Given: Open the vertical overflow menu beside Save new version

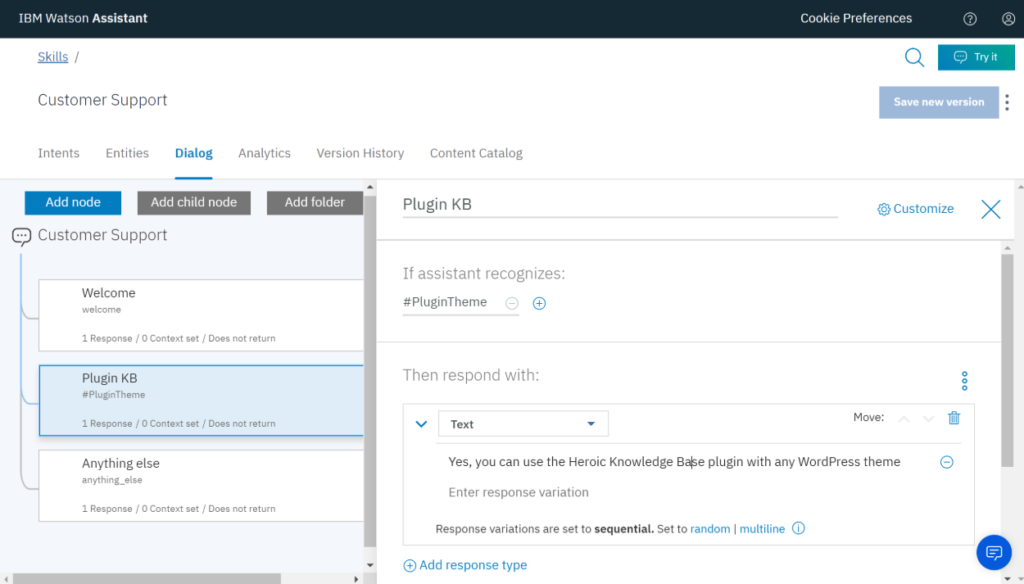Looking at the screenshot, I should click(1007, 102).
